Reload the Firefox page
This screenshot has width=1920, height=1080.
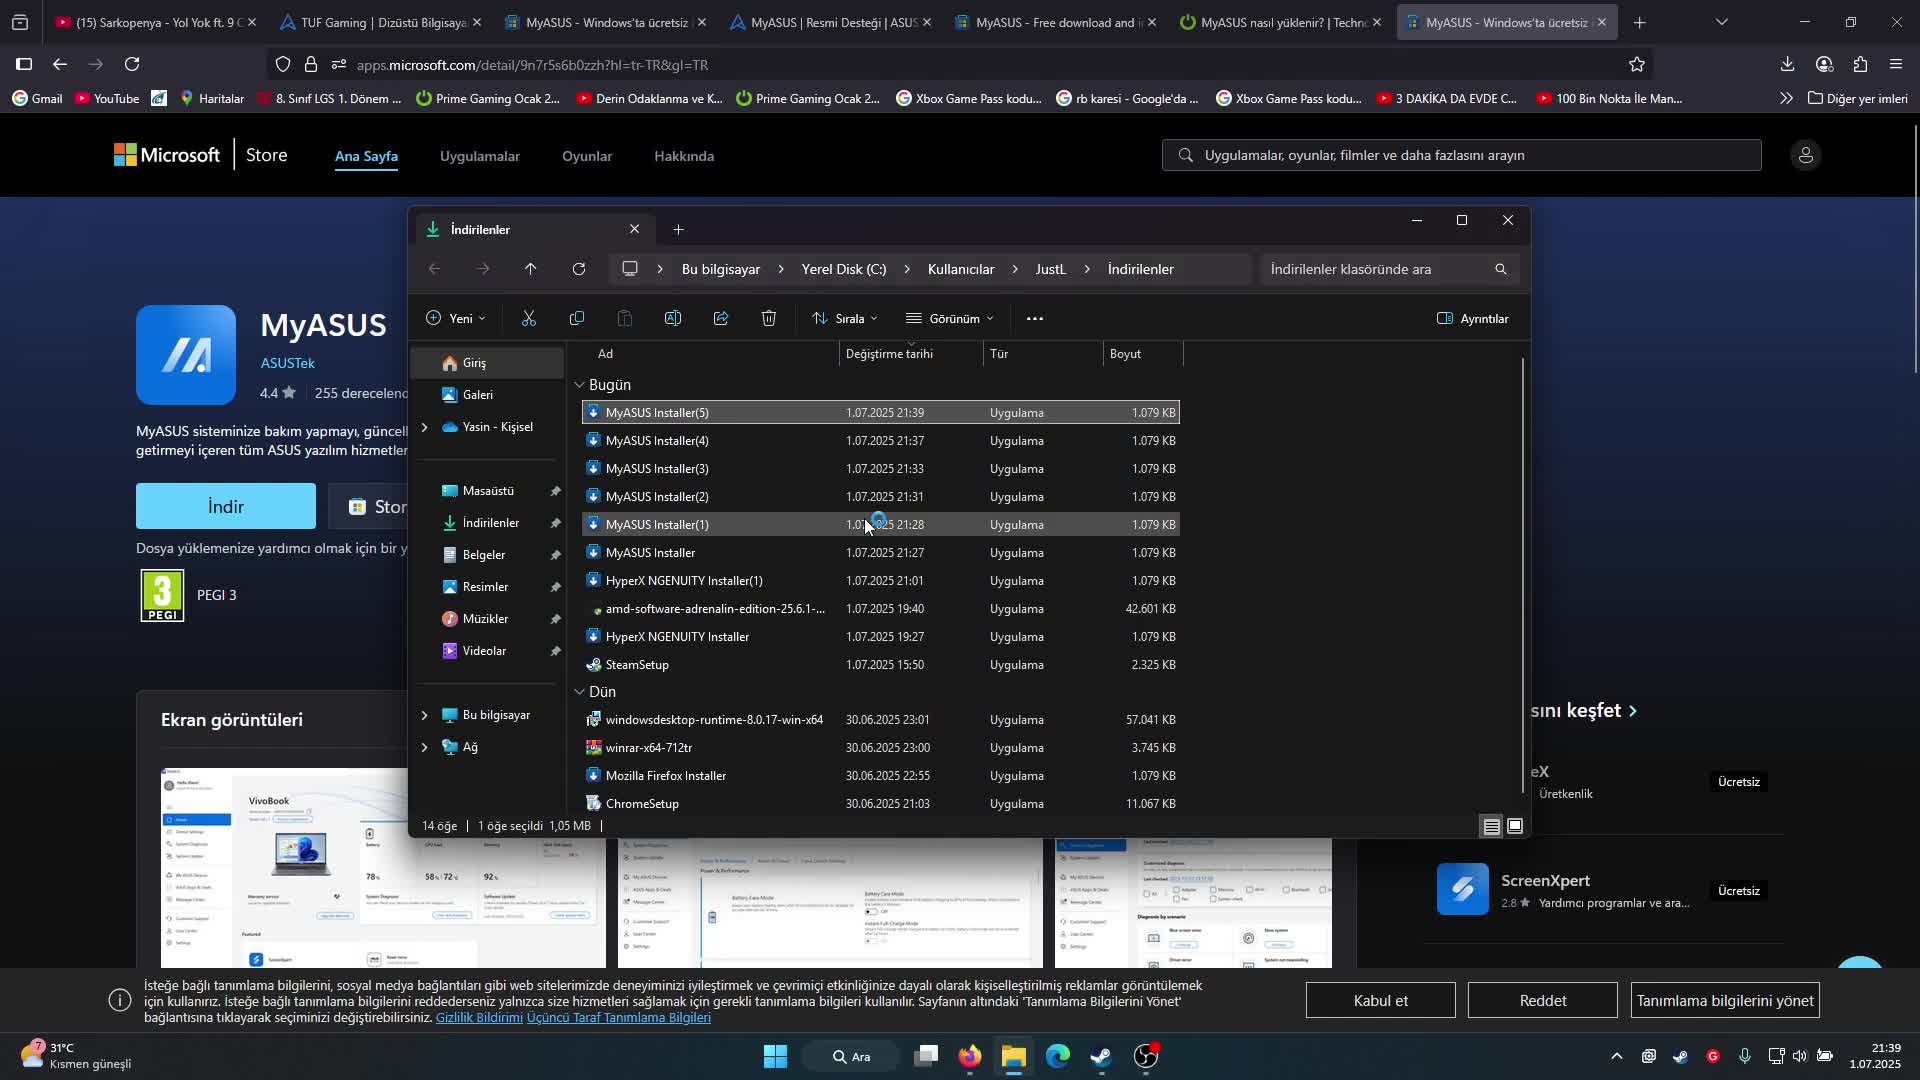click(132, 64)
